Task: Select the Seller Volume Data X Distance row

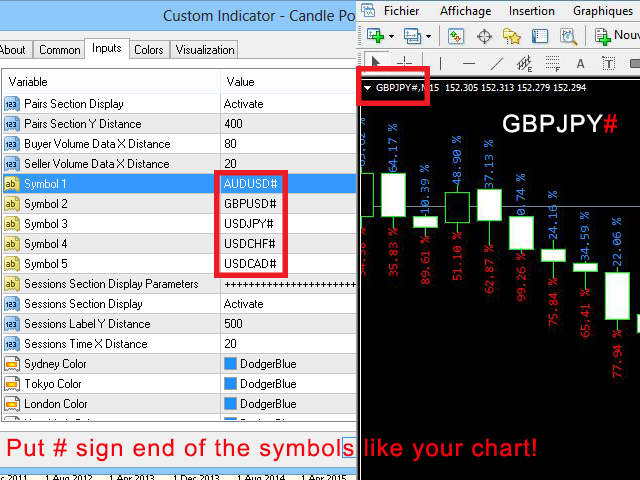Action: point(180,164)
